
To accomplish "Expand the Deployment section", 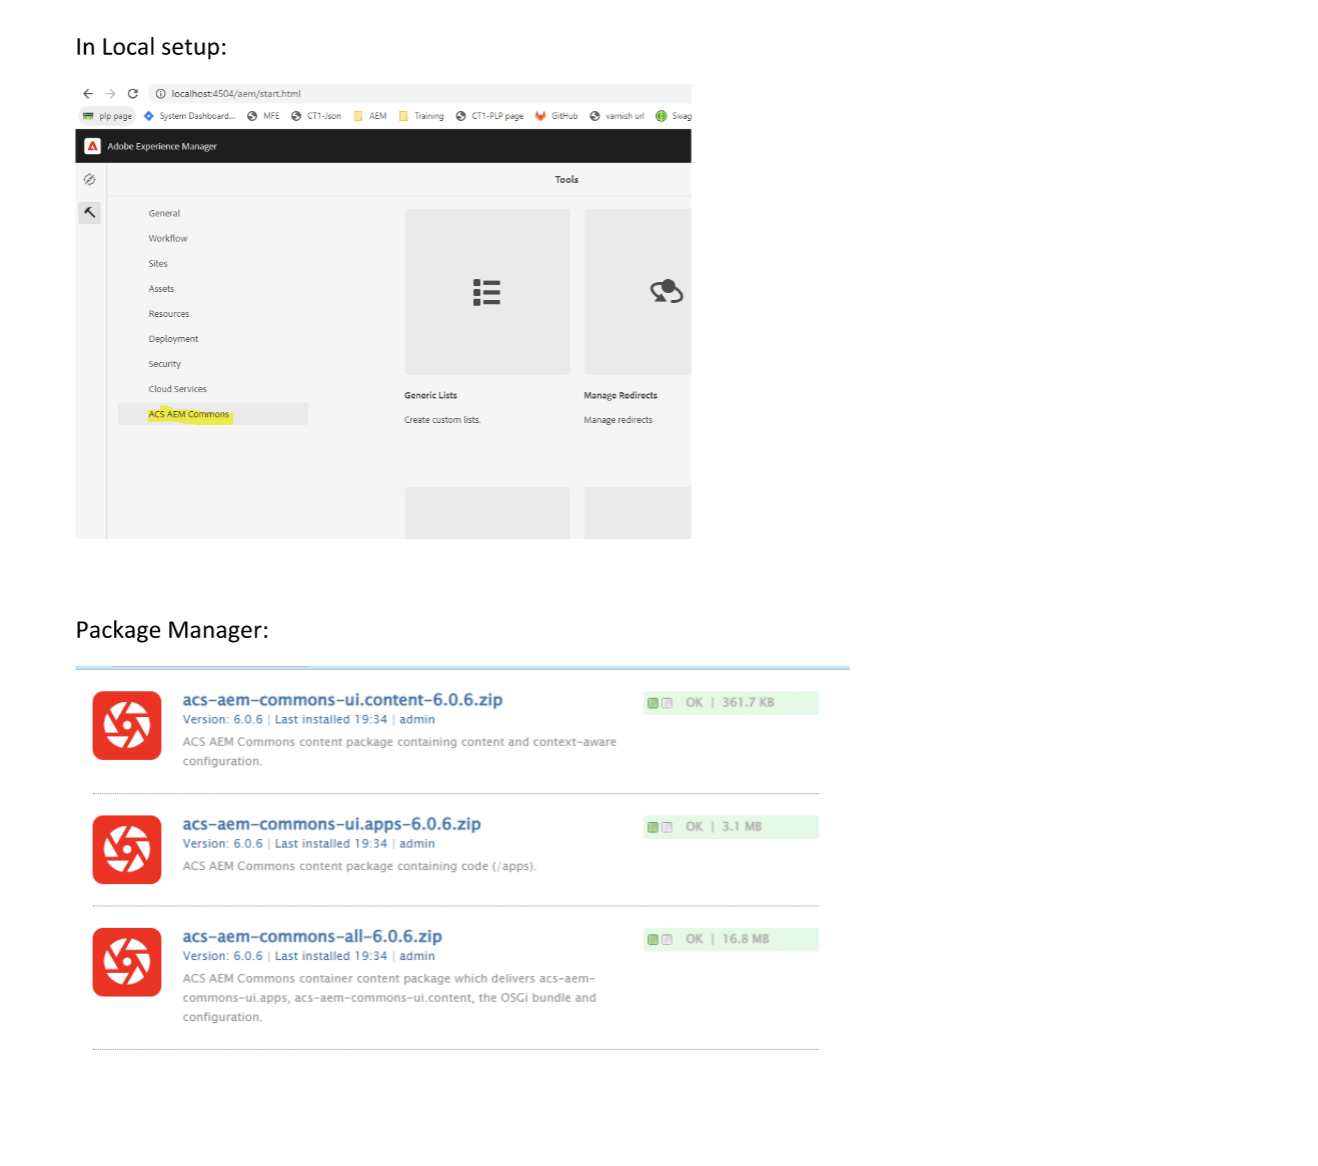I will (x=172, y=338).
